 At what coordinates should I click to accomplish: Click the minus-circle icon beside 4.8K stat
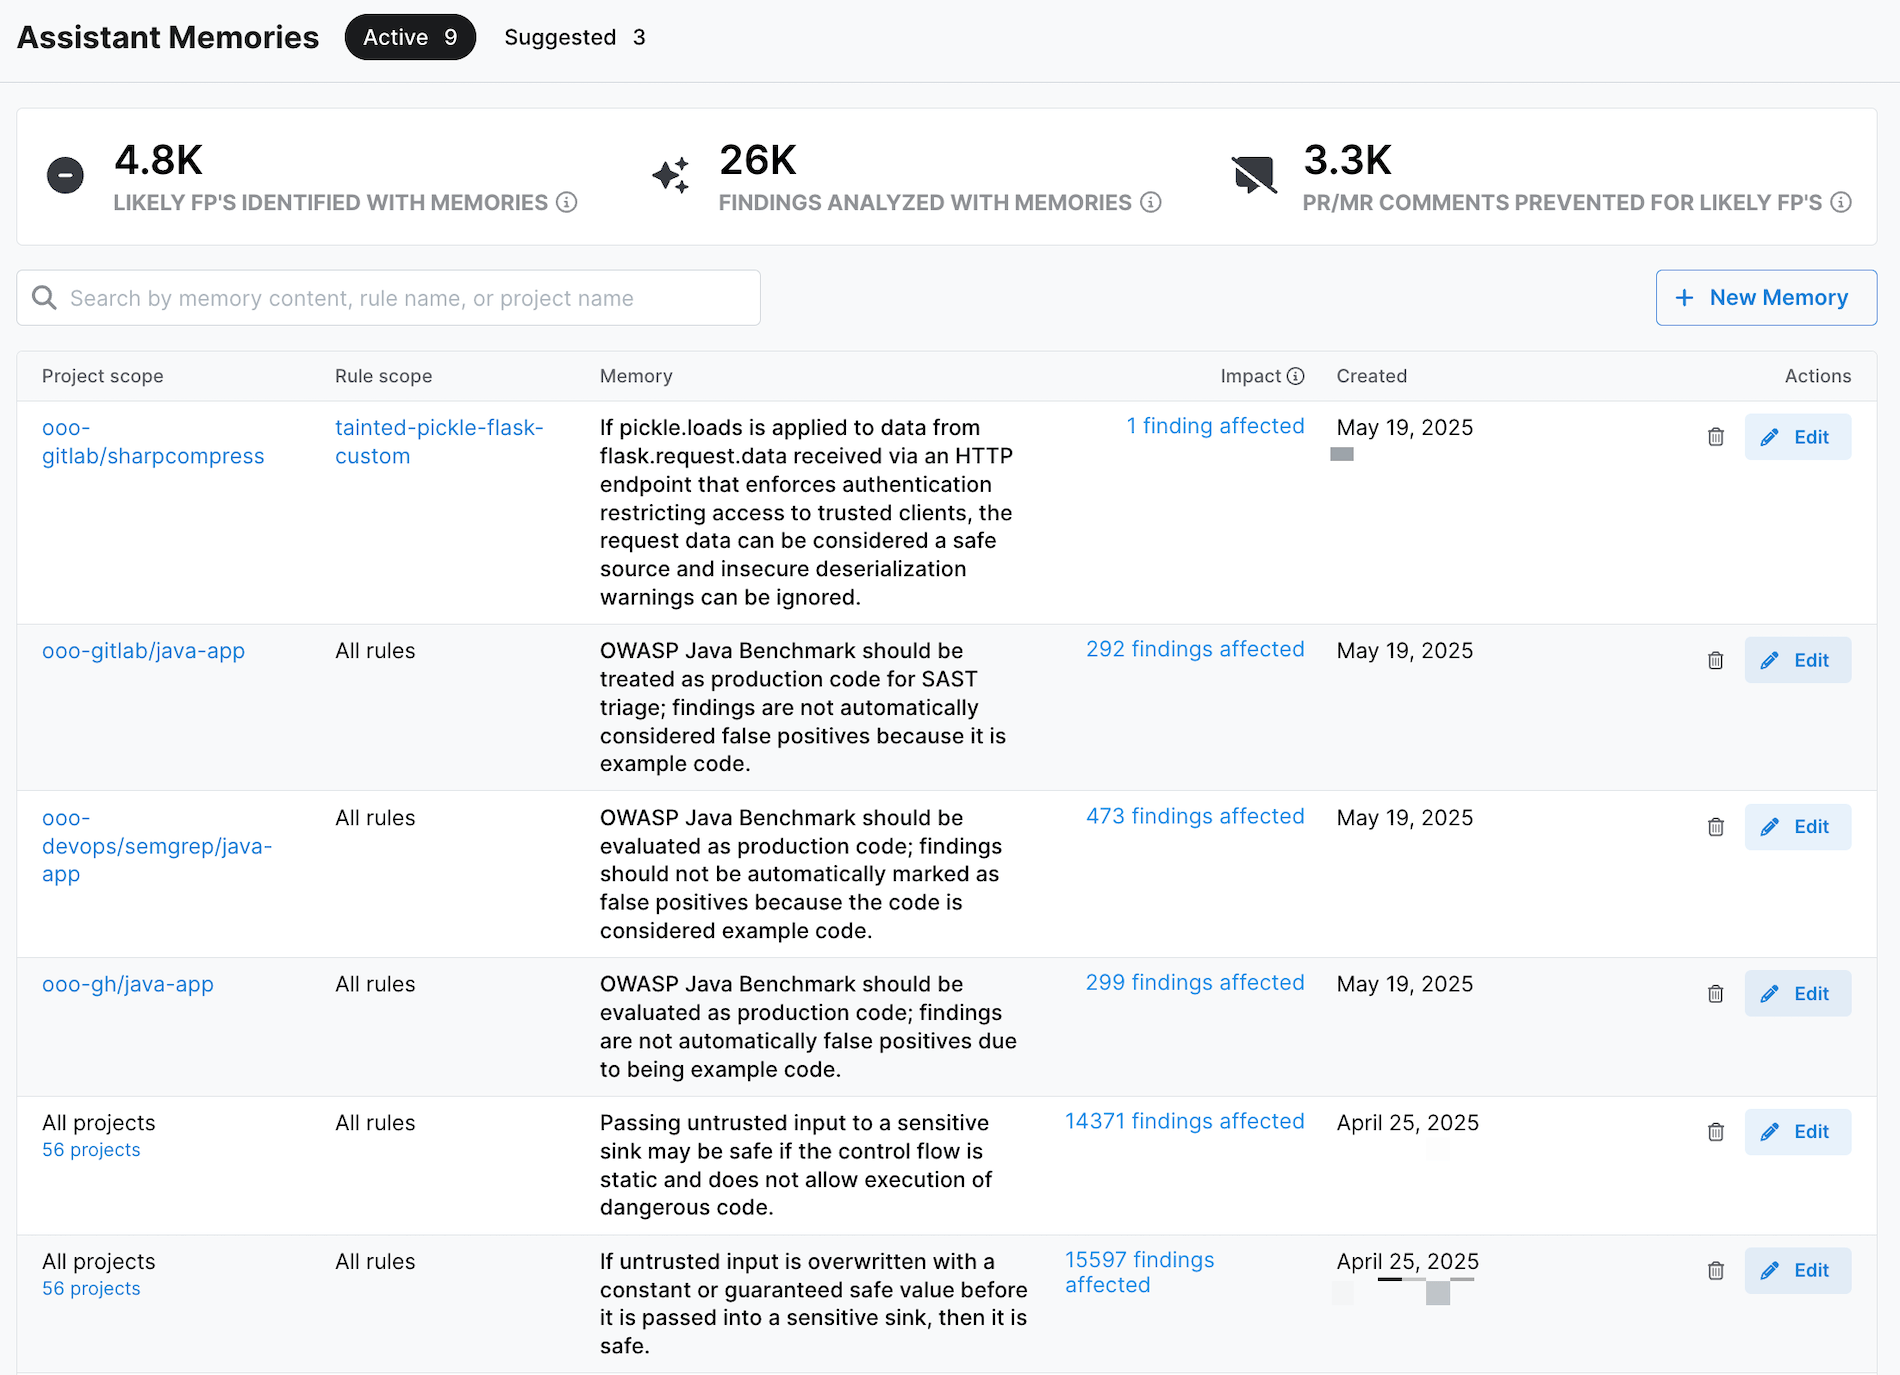(65, 173)
